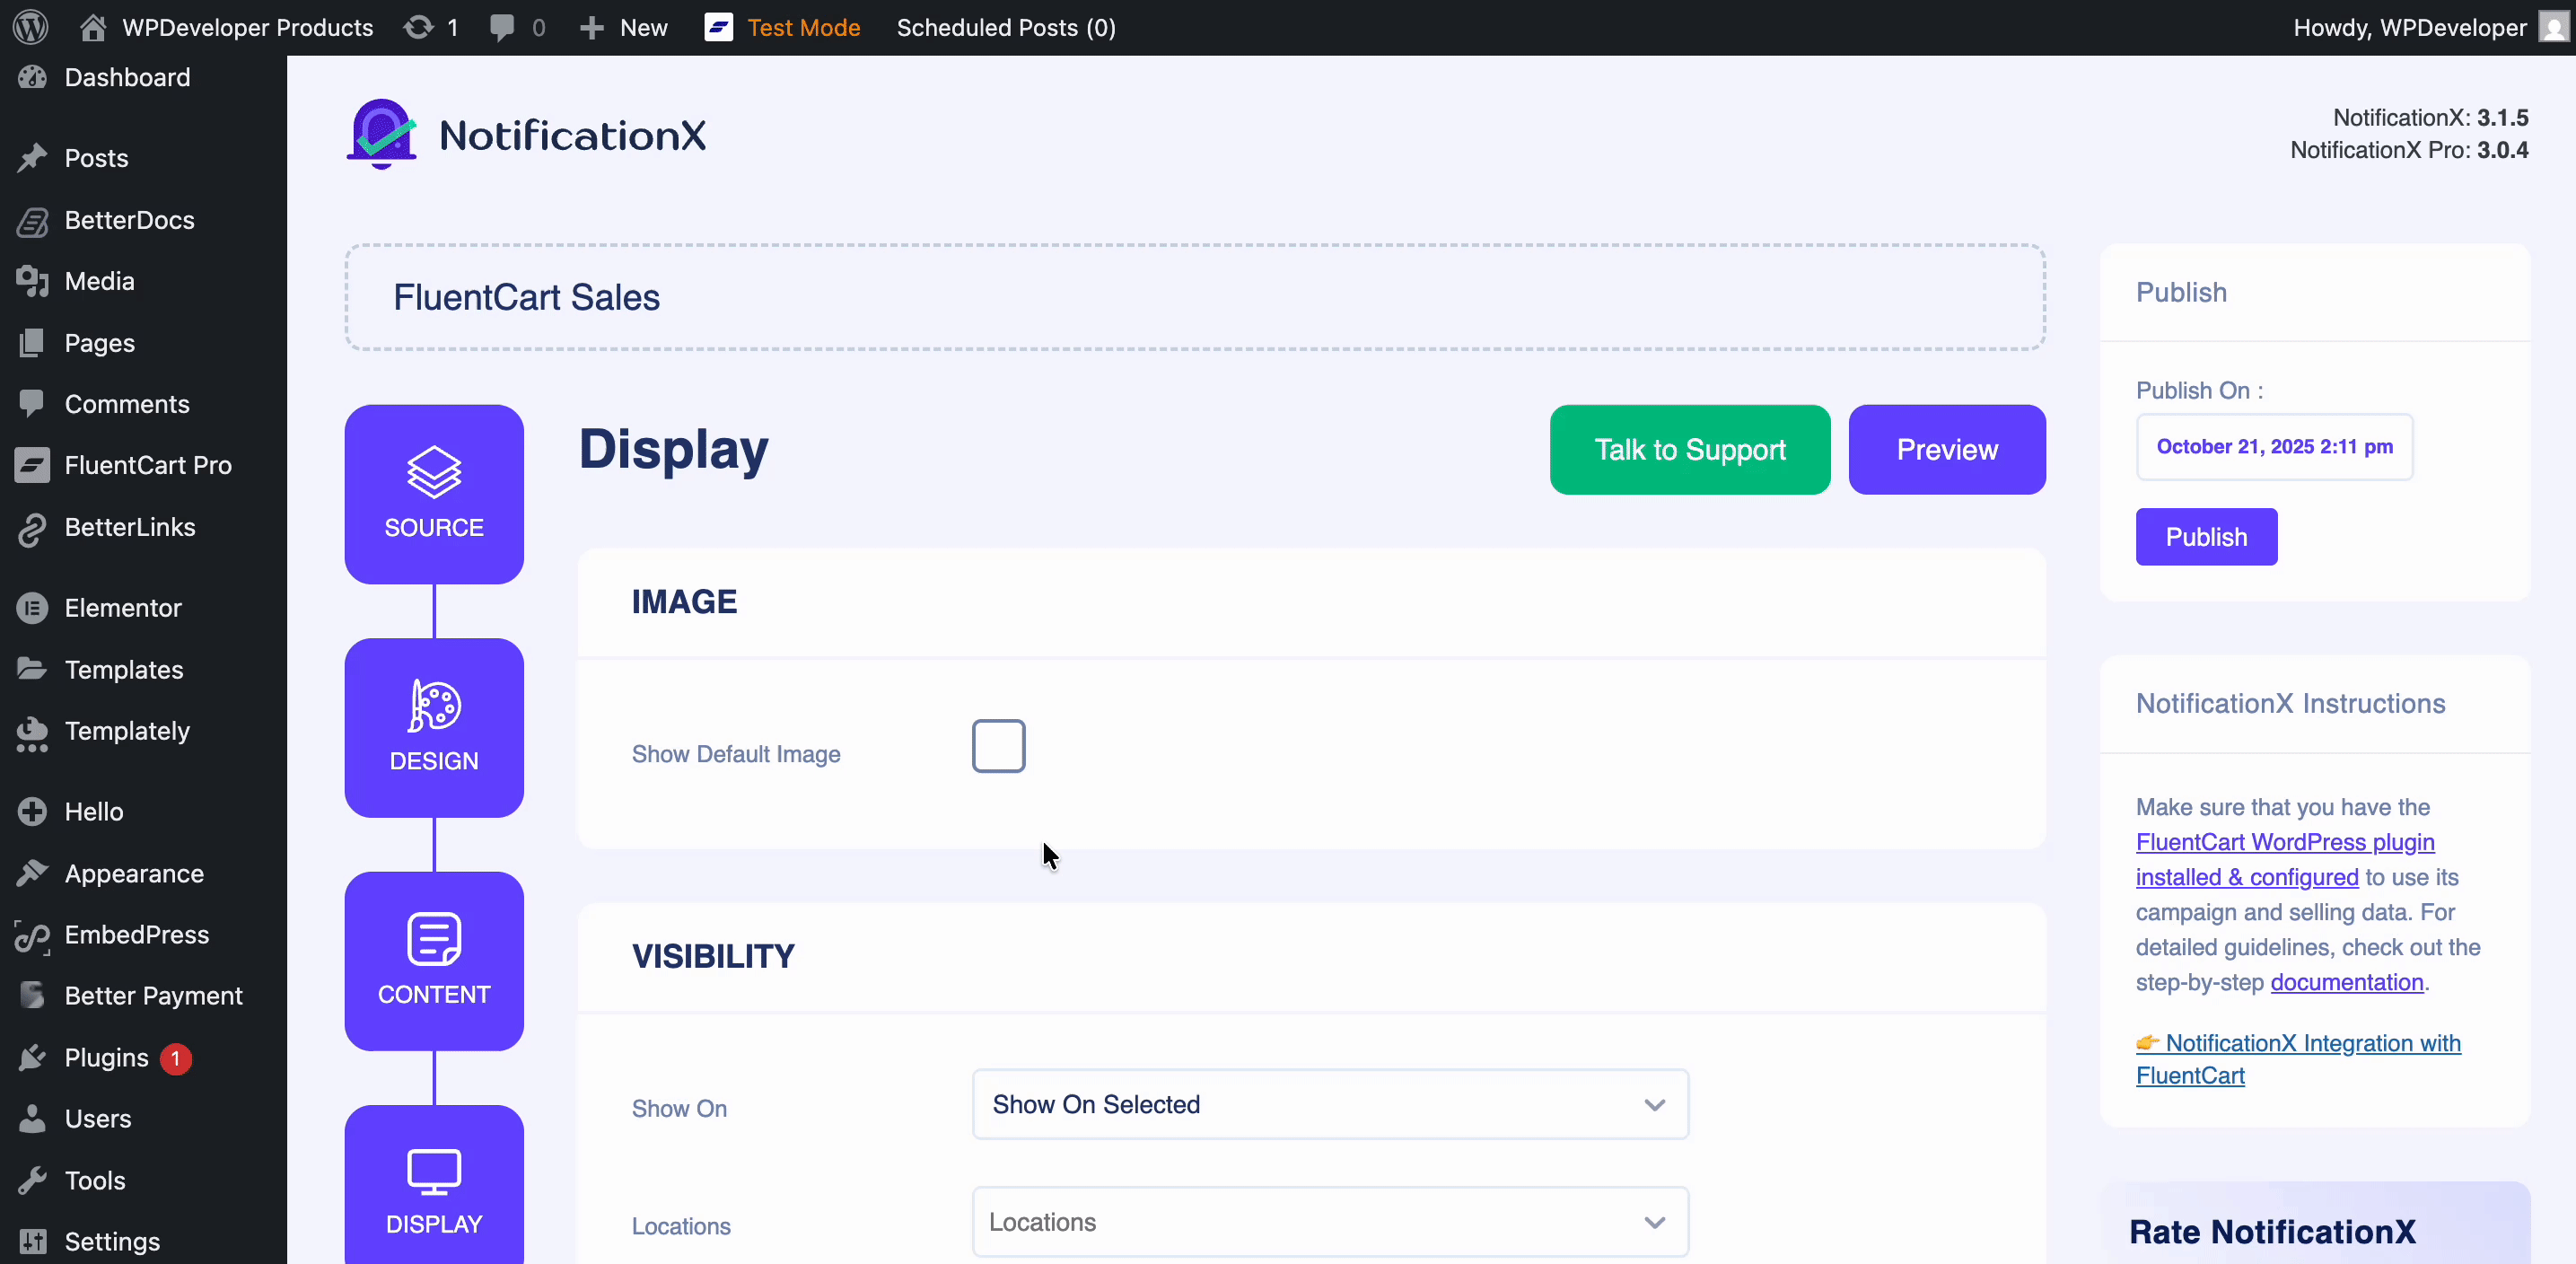The image size is (2576, 1264).
Task: Expand the Show On dropdown
Action: (x=1330, y=1104)
